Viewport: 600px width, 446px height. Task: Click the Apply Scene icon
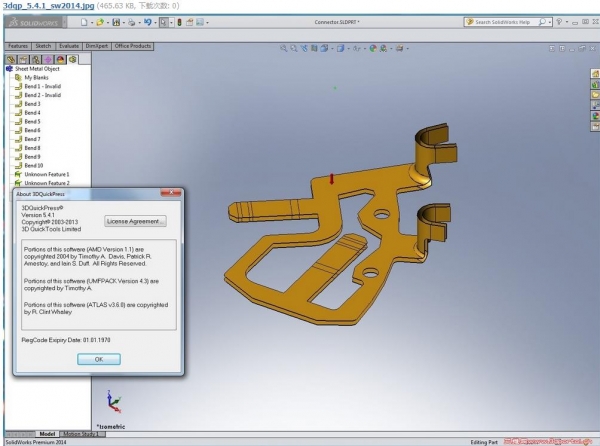pos(383,48)
